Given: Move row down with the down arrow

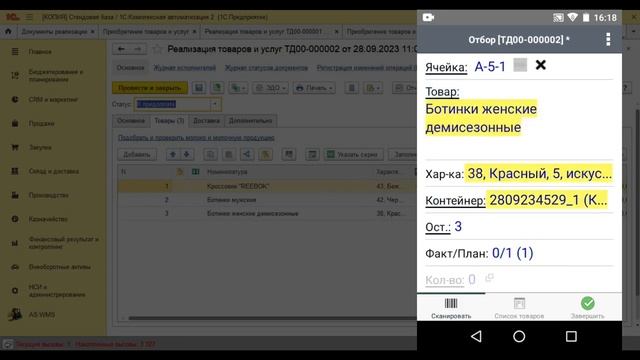Looking at the screenshot, I should [x=187, y=154].
